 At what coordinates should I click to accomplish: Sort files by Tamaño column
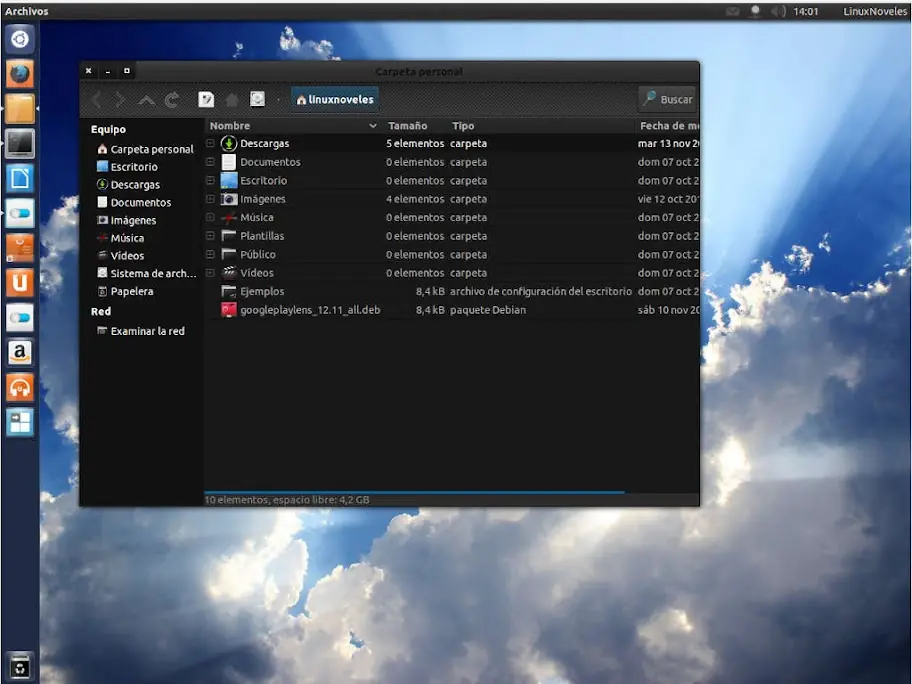[x=408, y=126]
